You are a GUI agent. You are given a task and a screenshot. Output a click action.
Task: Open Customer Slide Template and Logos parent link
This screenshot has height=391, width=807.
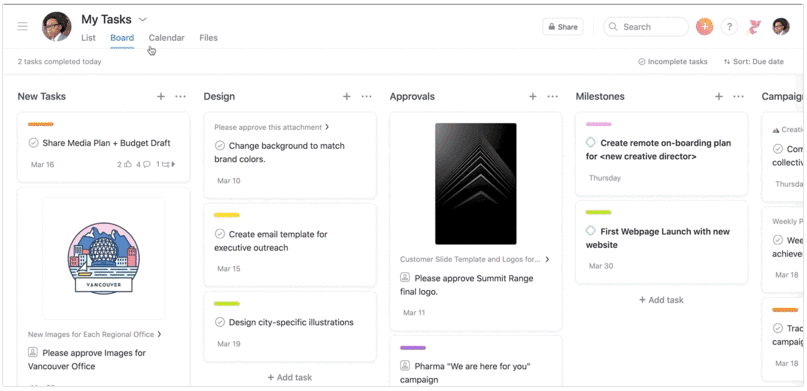pyautogui.click(x=475, y=259)
